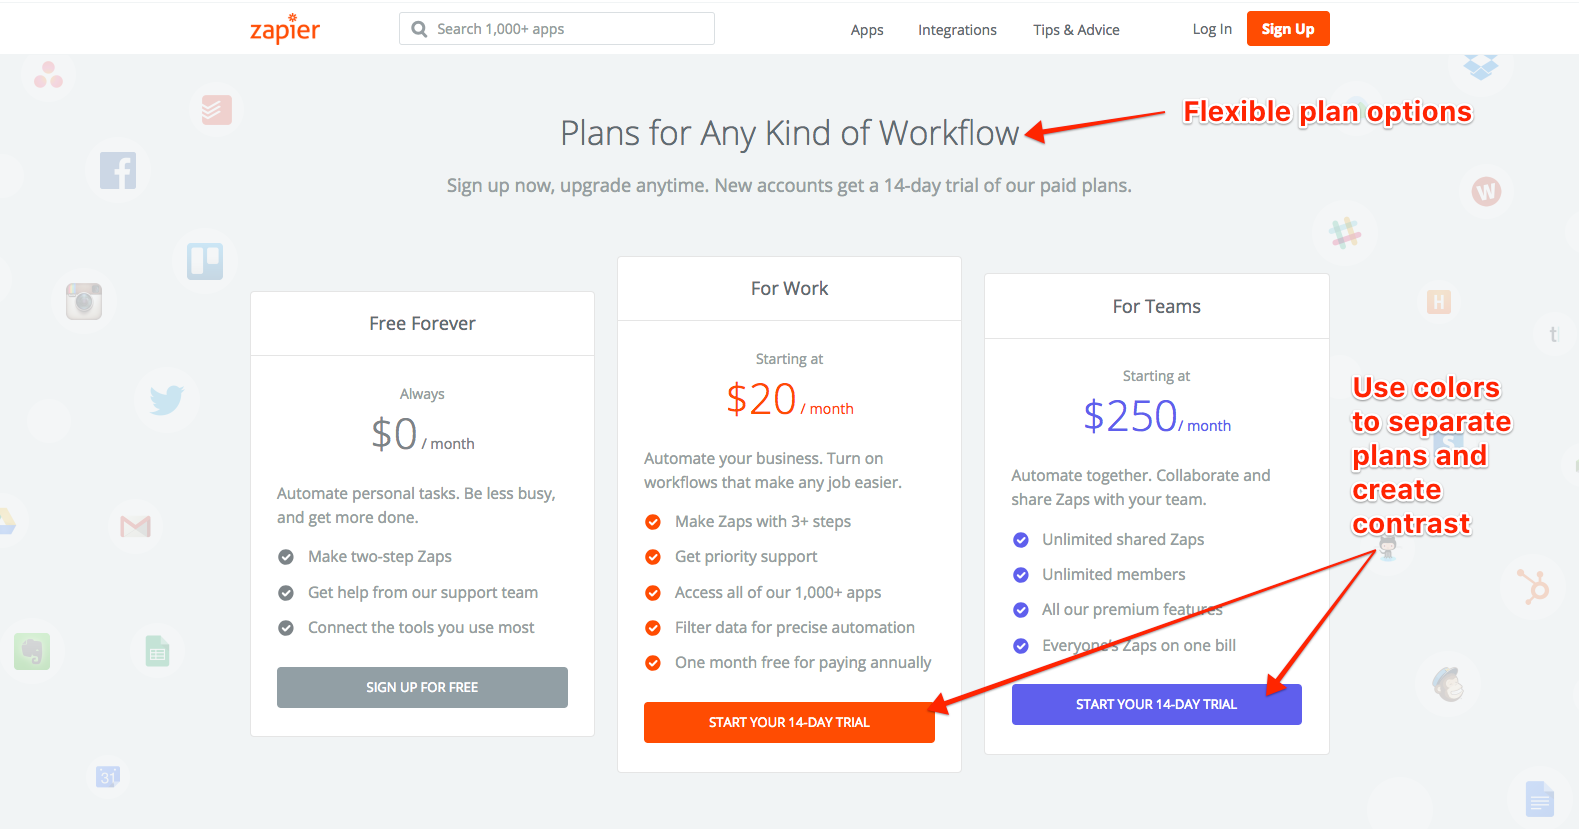Click the Trello board background icon
This screenshot has width=1579, height=832.
click(205, 261)
